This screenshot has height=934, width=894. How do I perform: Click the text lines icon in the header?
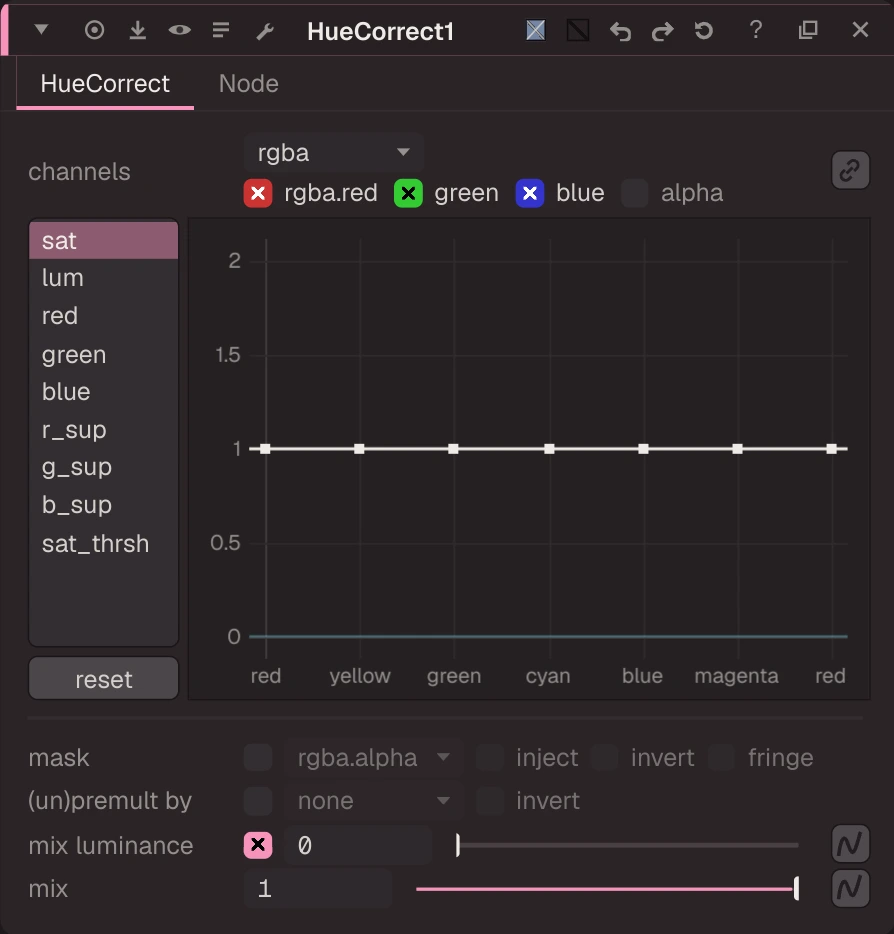click(x=221, y=30)
